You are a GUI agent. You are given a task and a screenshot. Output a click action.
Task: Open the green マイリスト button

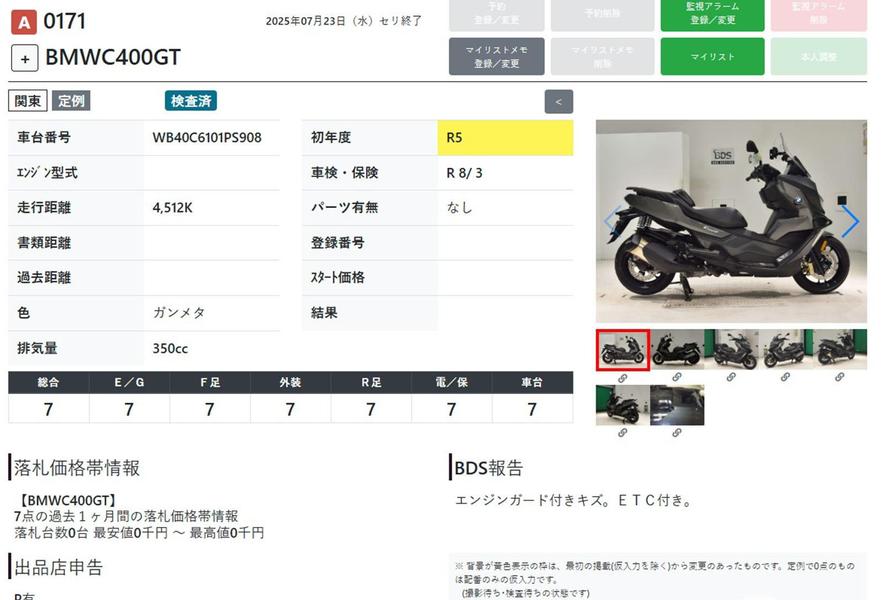tap(712, 57)
